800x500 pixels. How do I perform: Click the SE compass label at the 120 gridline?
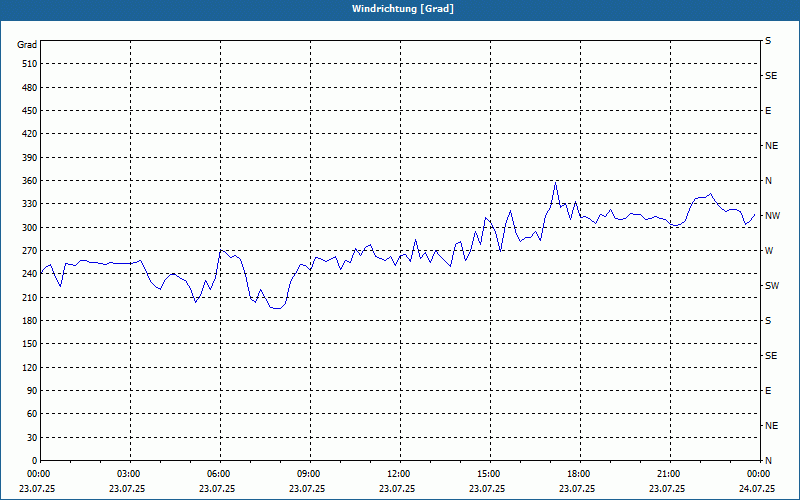pyautogui.click(x=771, y=356)
